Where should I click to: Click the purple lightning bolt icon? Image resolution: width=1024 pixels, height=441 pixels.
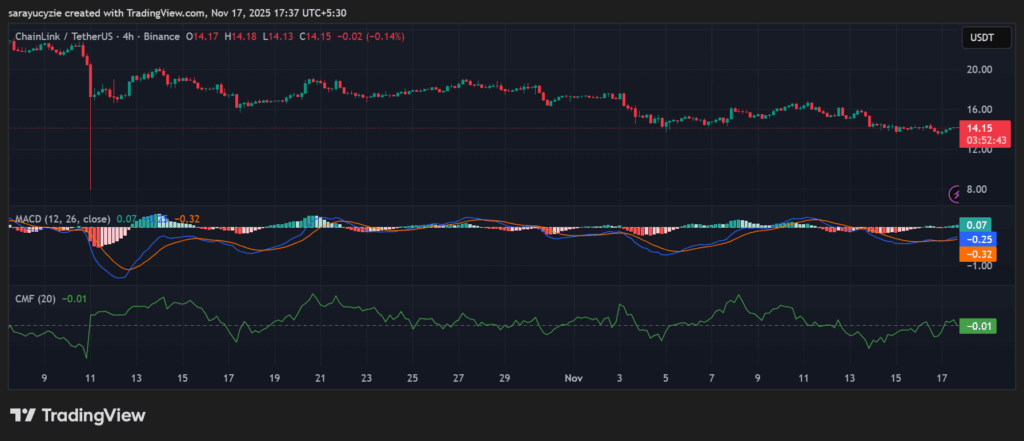[955, 193]
